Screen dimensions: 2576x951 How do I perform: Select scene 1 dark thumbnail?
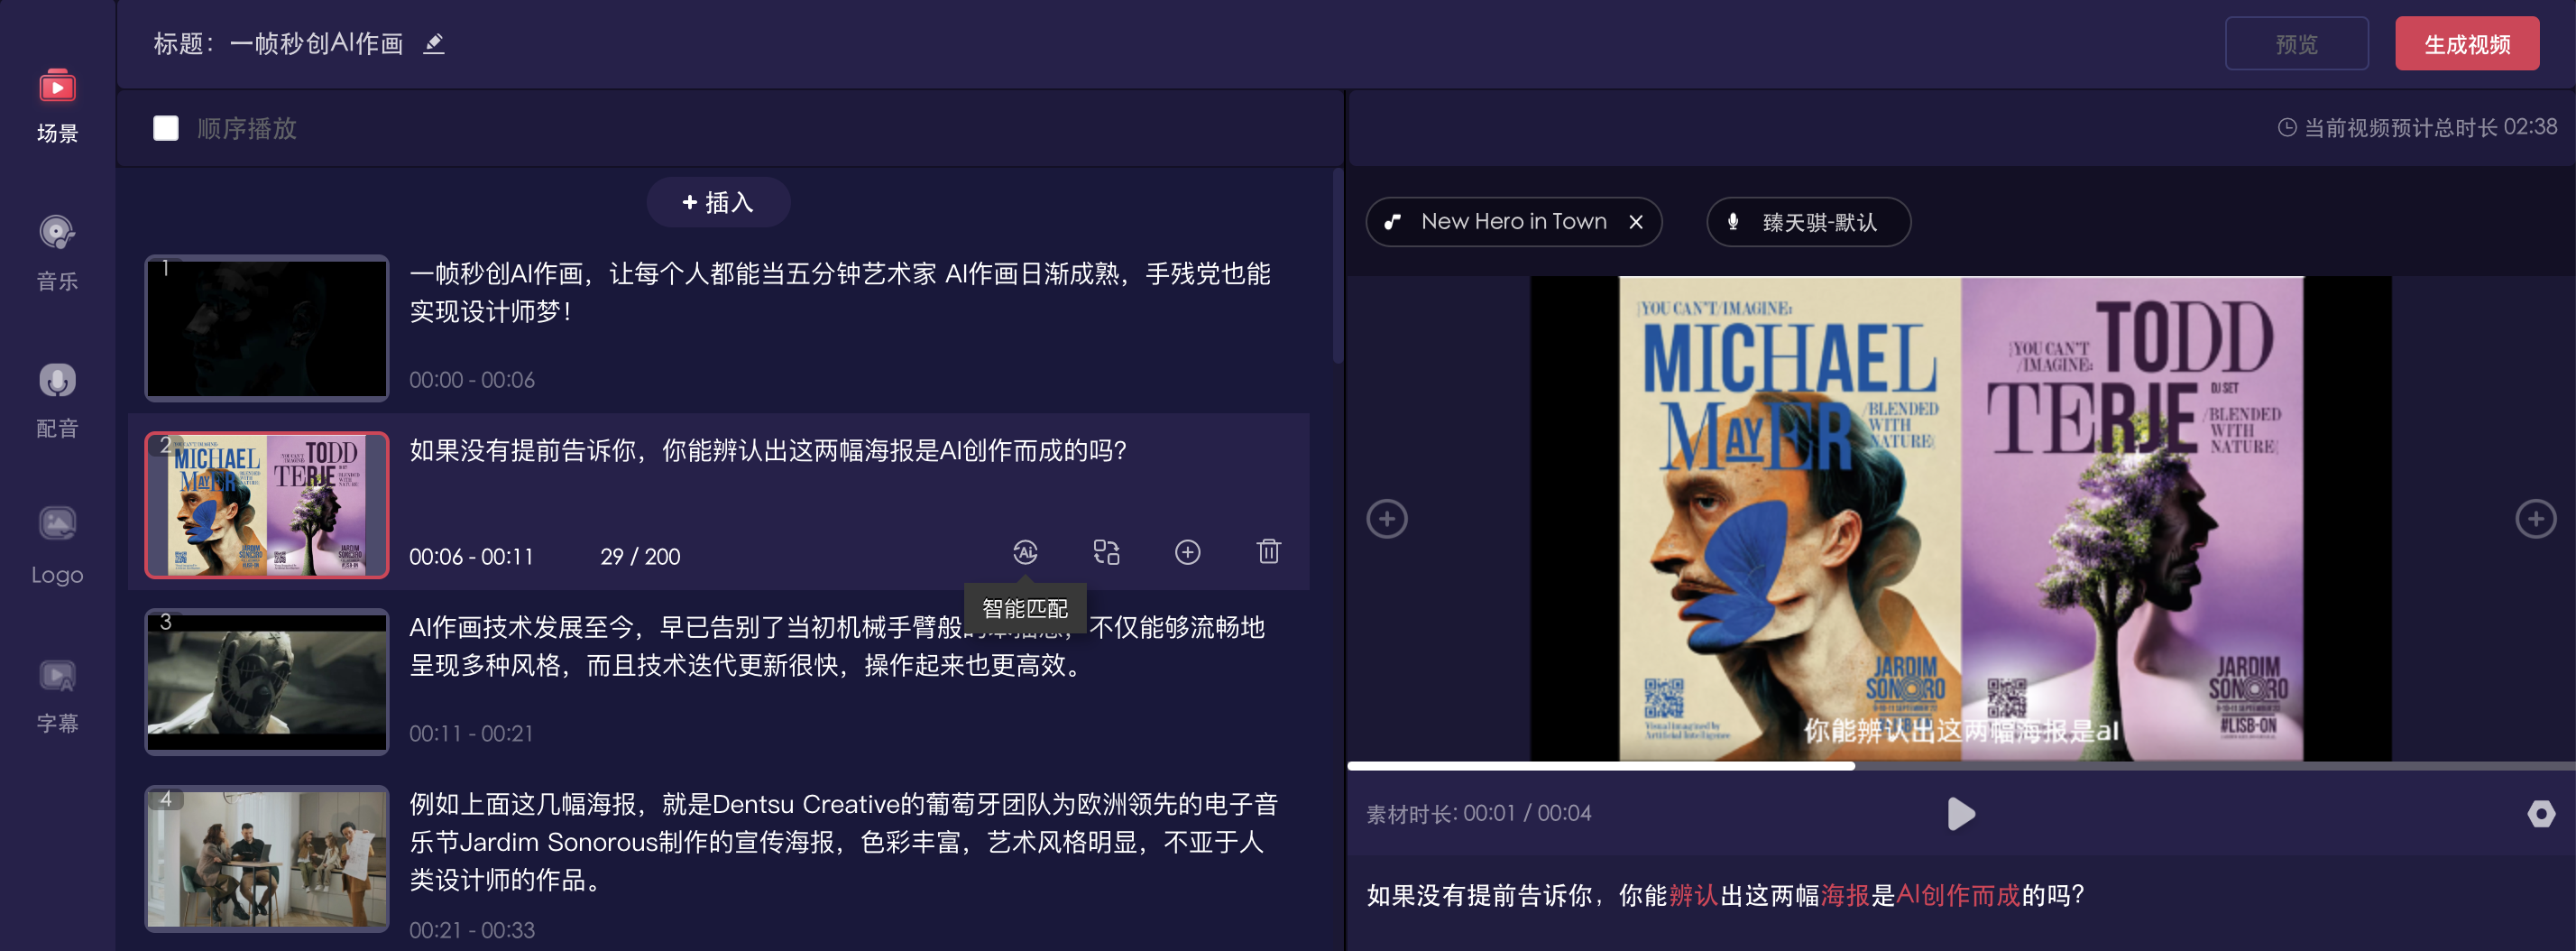(x=267, y=328)
